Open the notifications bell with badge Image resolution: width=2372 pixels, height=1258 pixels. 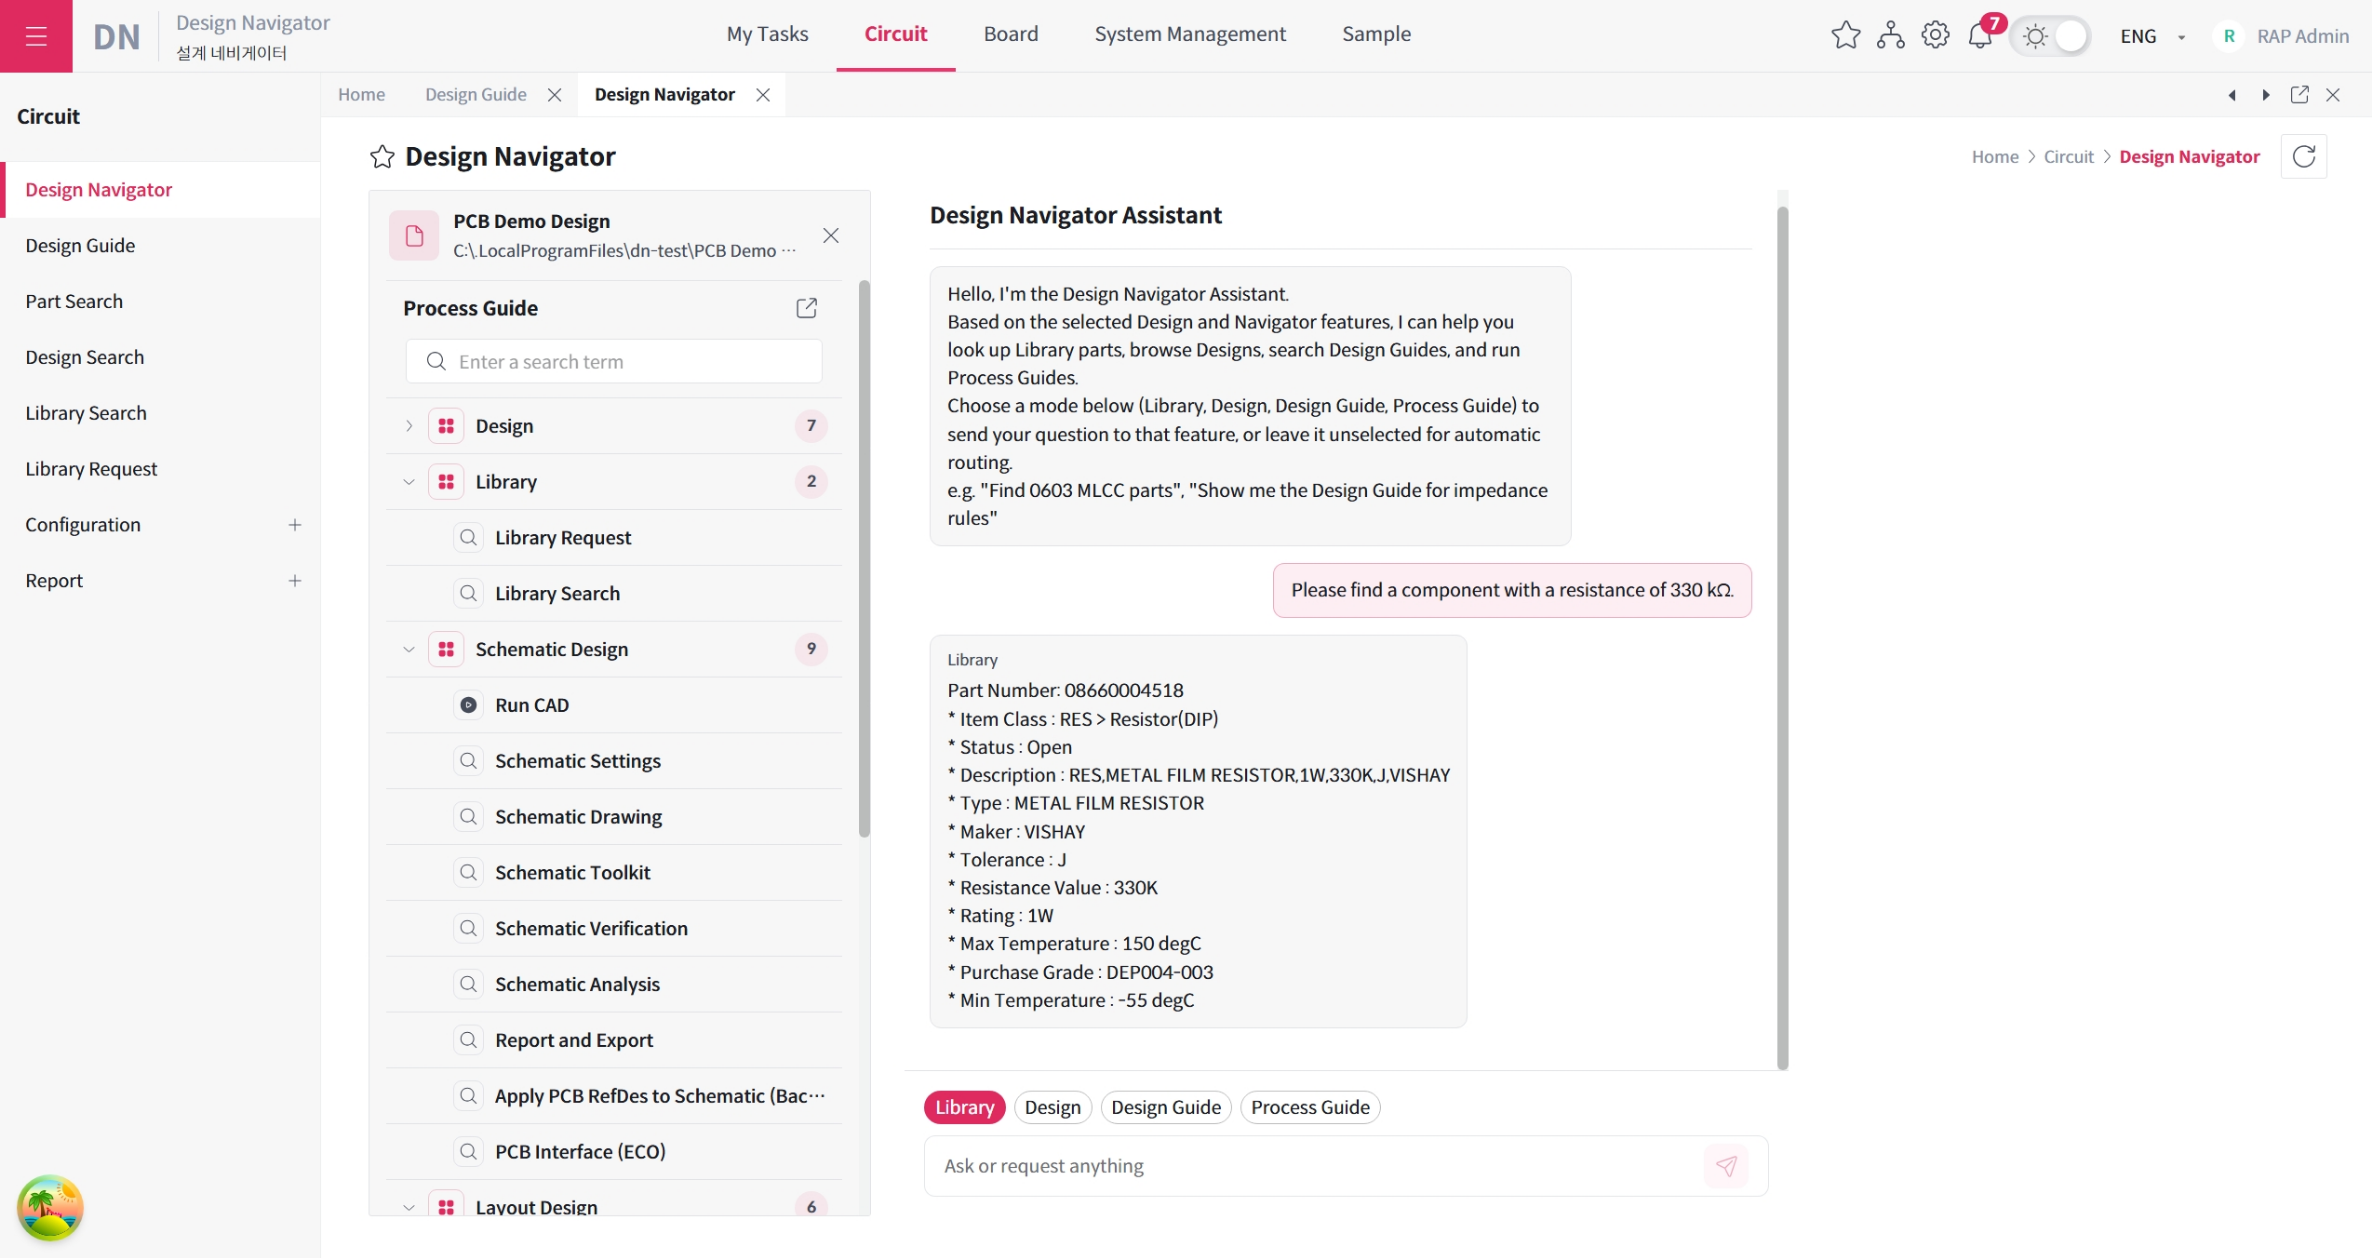coord(1981,36)
